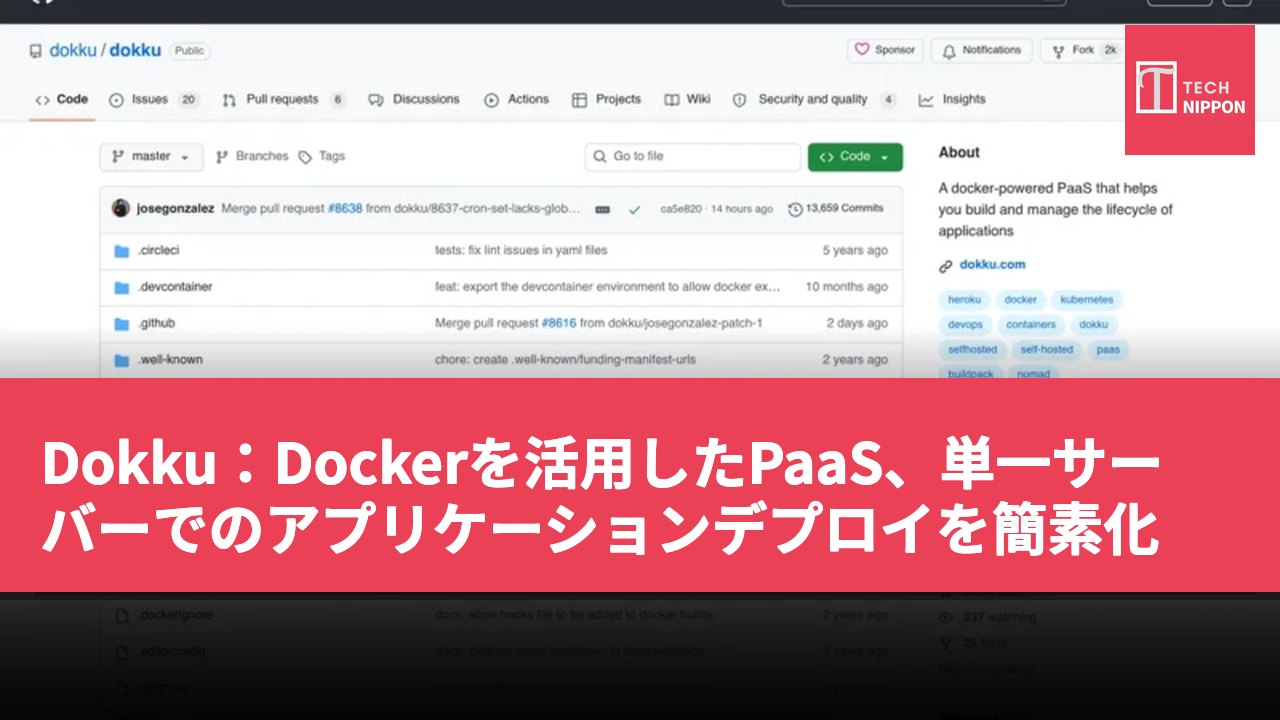Visit the dokku.com website link
1280x720 pixels.
pos(992,265)
